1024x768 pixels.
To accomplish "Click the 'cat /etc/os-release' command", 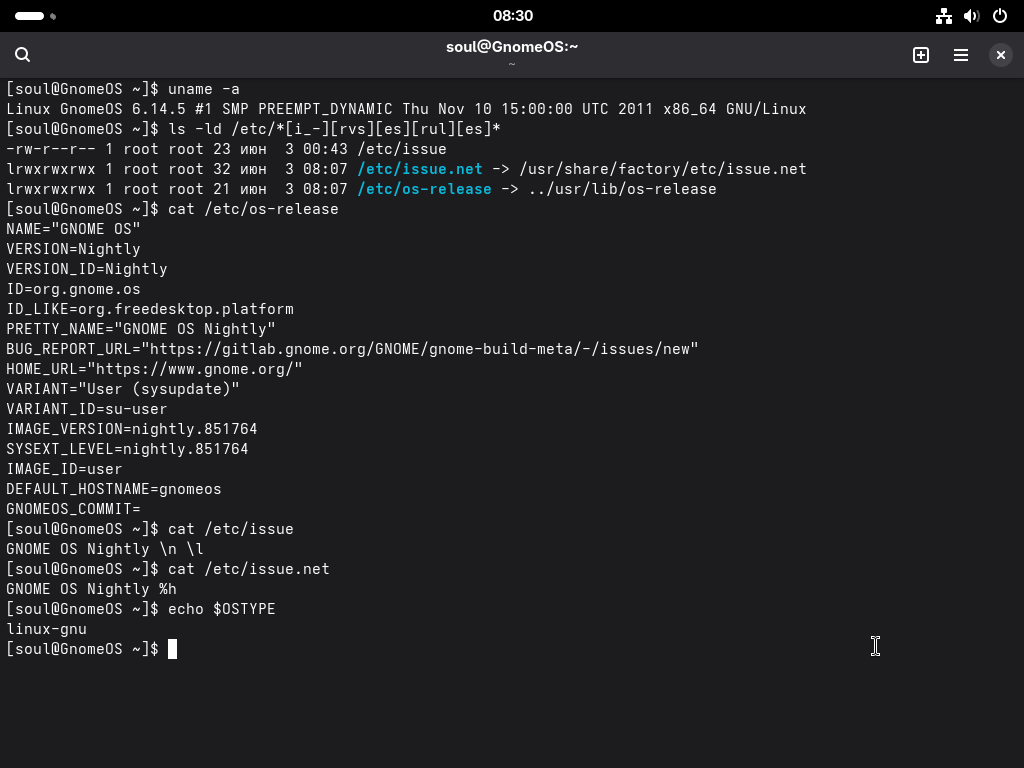I will point(253,209).
